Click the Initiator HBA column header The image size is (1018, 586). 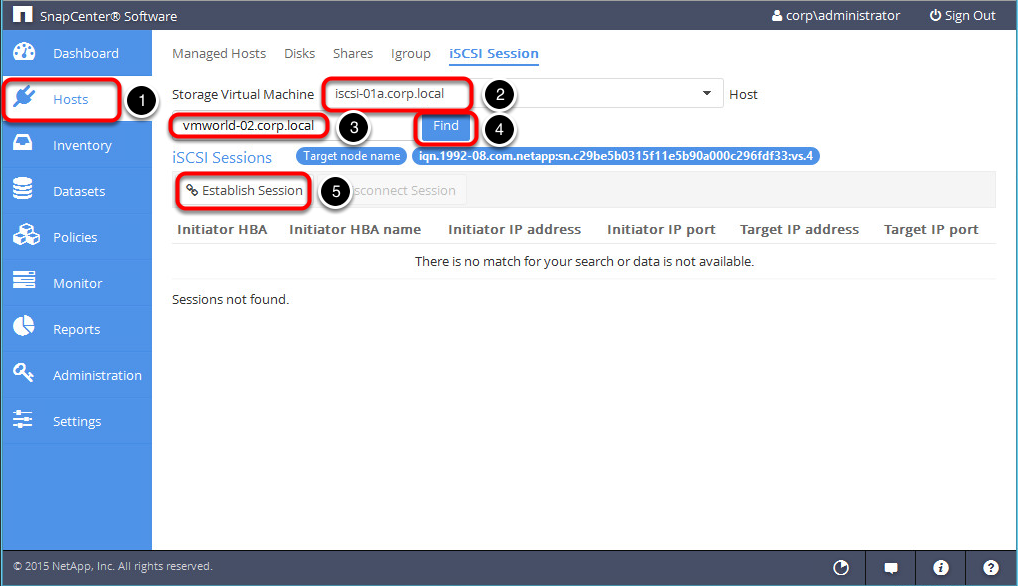click(222, 230)
